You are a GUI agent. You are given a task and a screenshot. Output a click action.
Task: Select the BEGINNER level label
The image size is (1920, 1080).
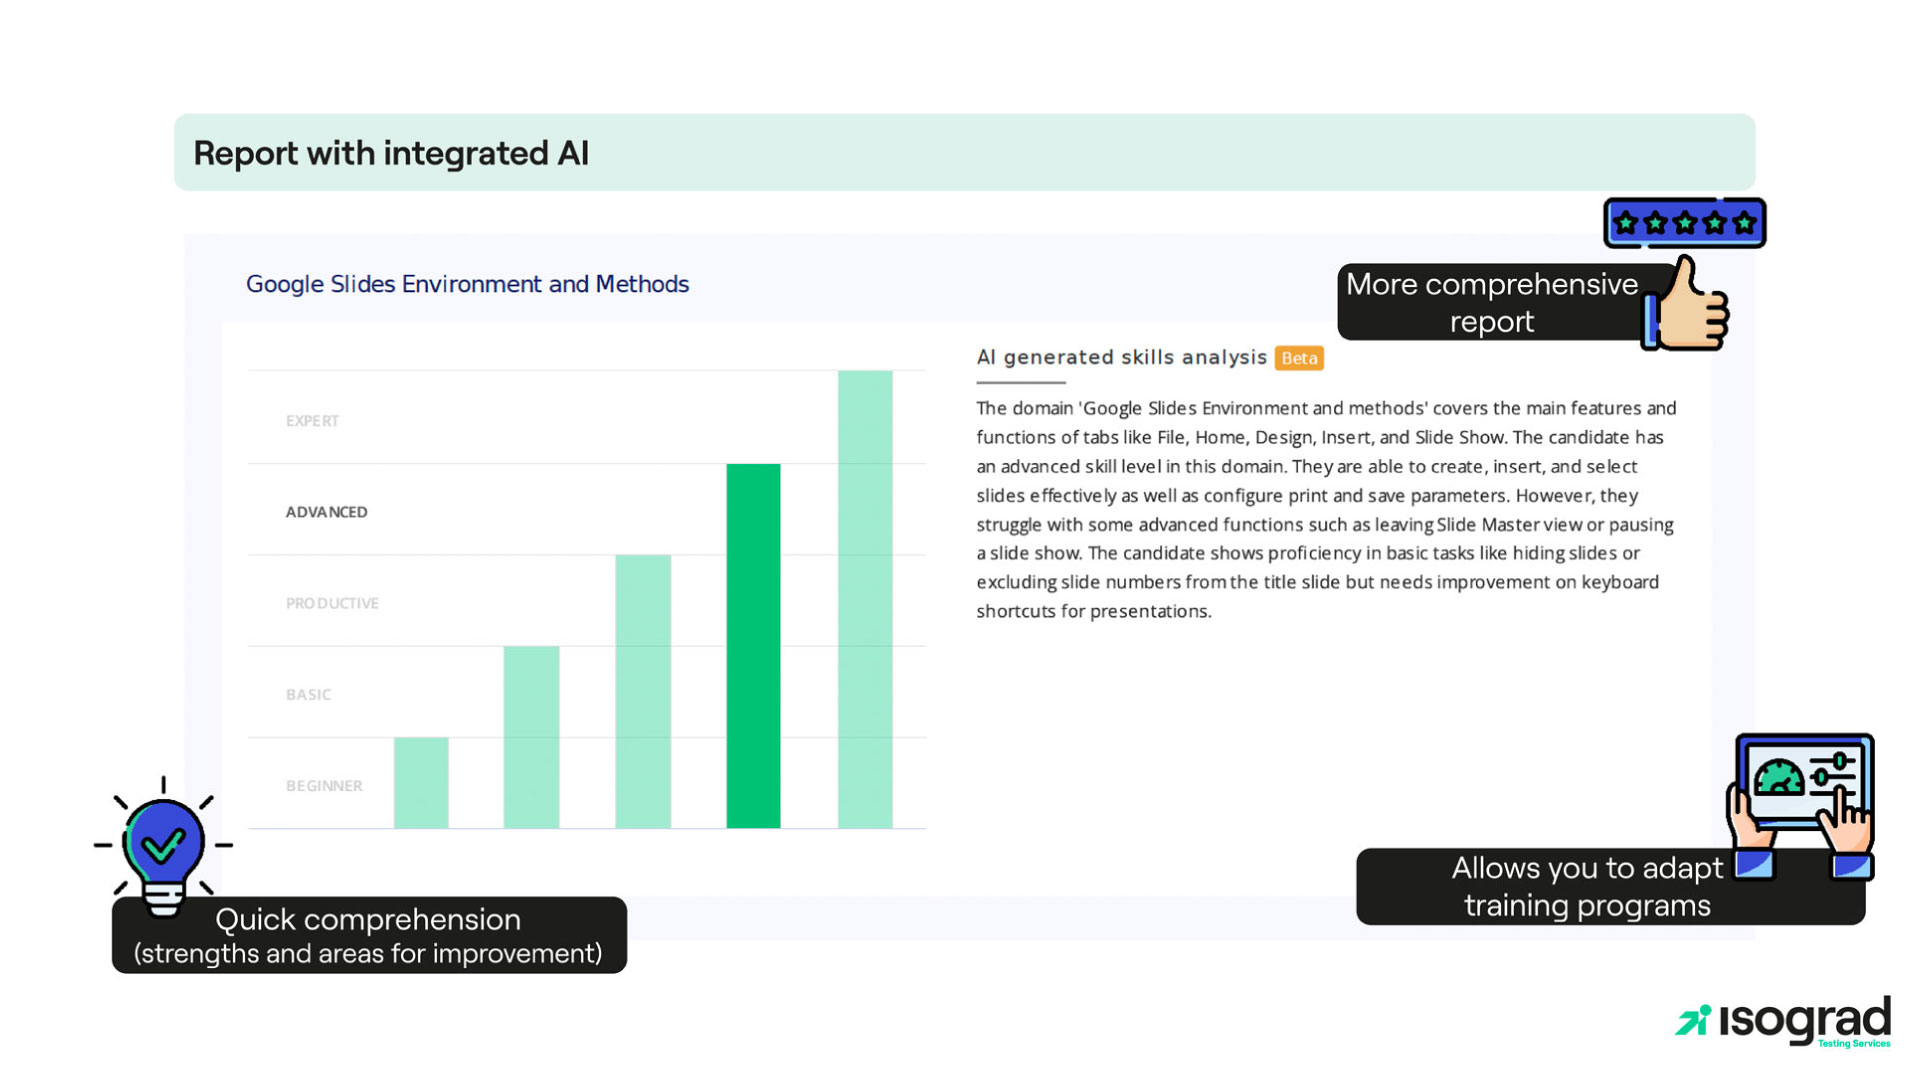[x=324, y=786]
